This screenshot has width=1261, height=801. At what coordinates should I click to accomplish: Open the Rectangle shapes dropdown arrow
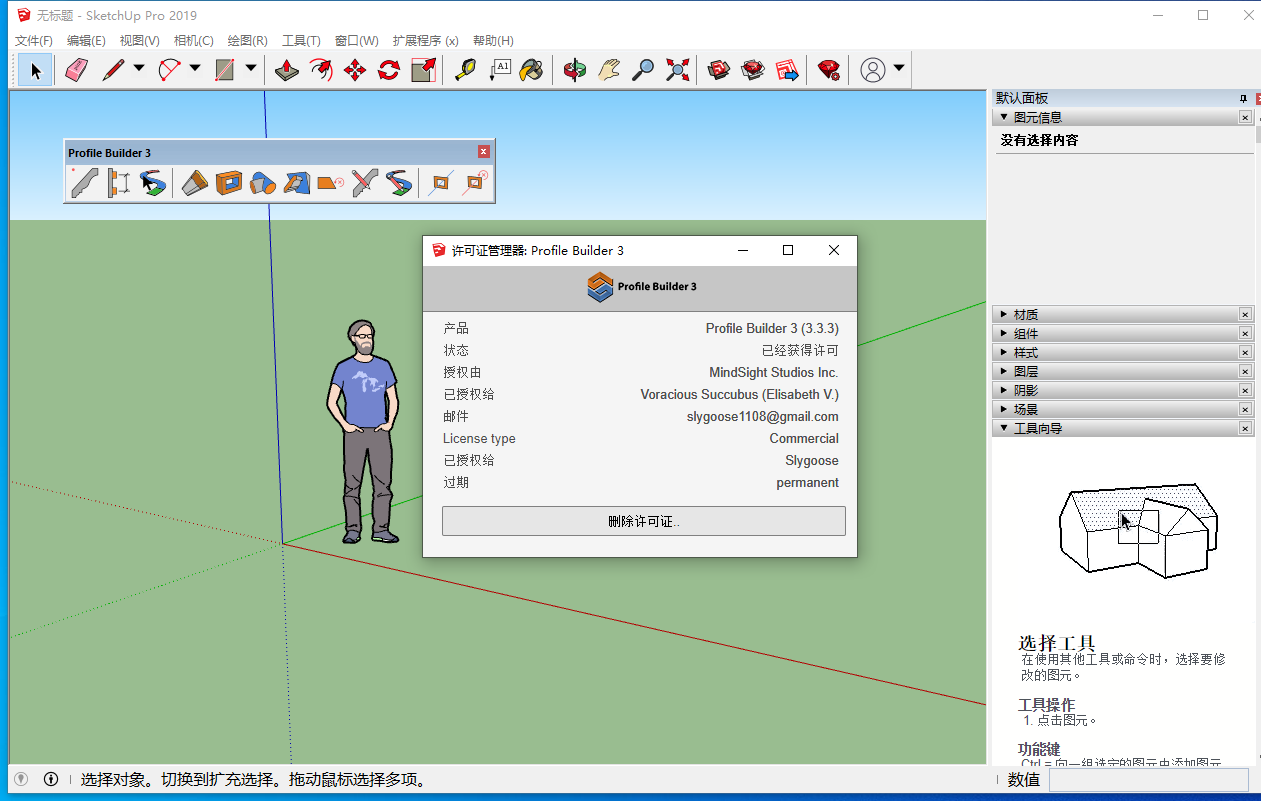pos(251,69)
